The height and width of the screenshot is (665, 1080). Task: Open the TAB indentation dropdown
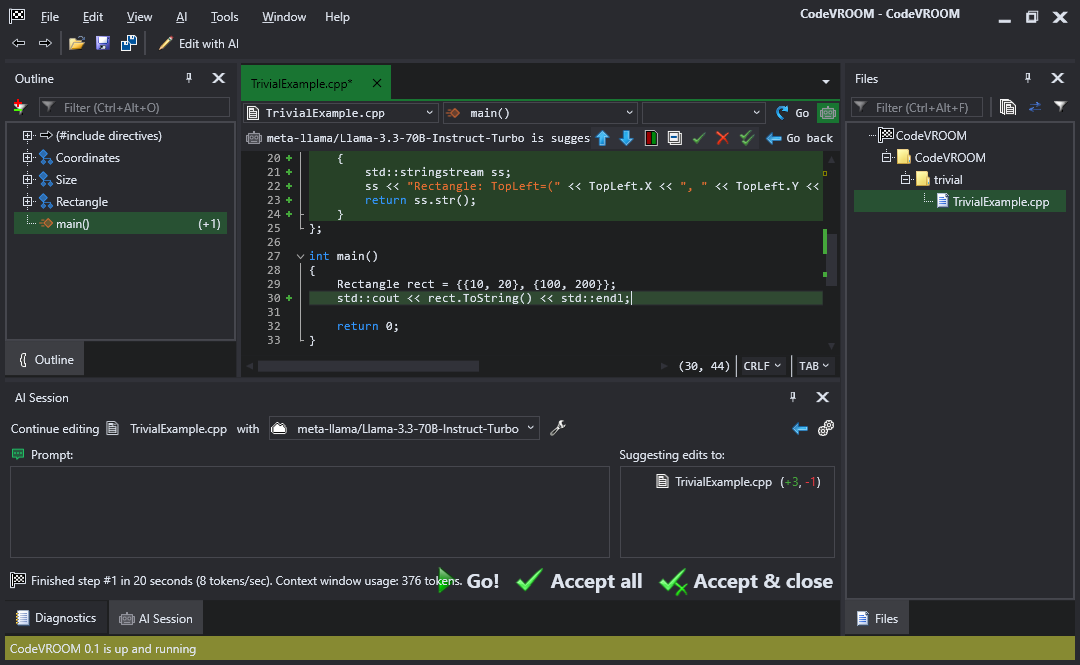[x=813, y=366]
